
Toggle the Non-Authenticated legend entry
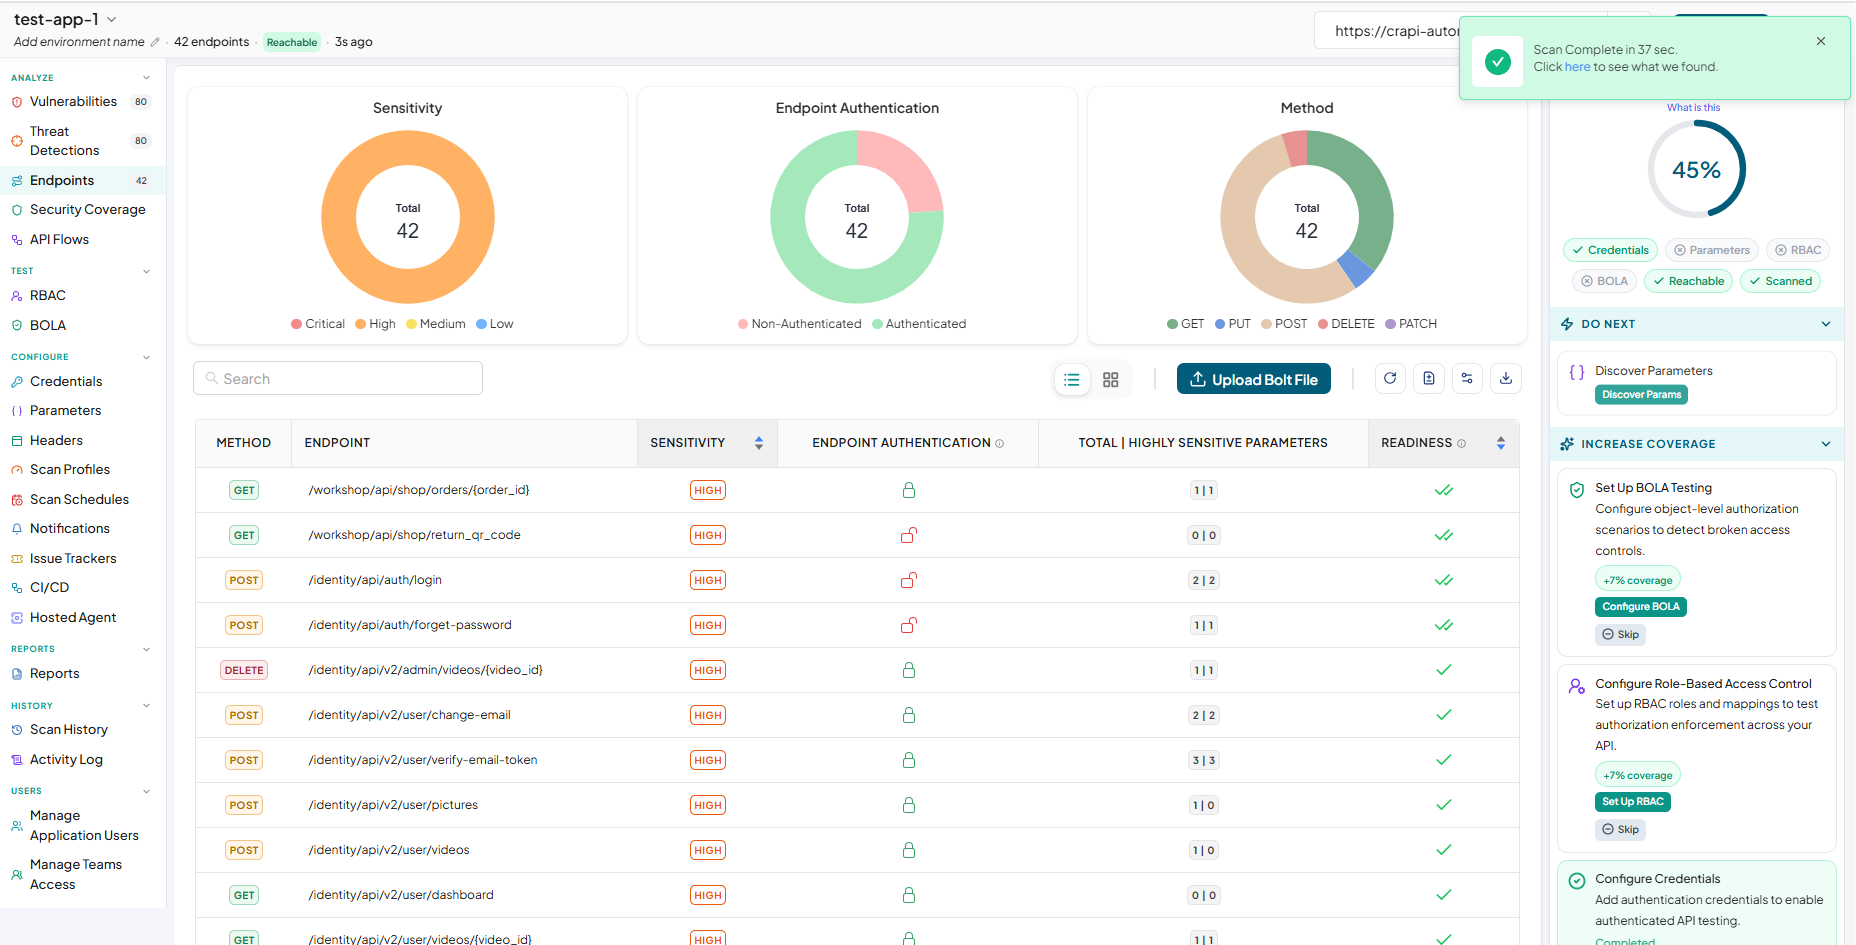[799, 324]
